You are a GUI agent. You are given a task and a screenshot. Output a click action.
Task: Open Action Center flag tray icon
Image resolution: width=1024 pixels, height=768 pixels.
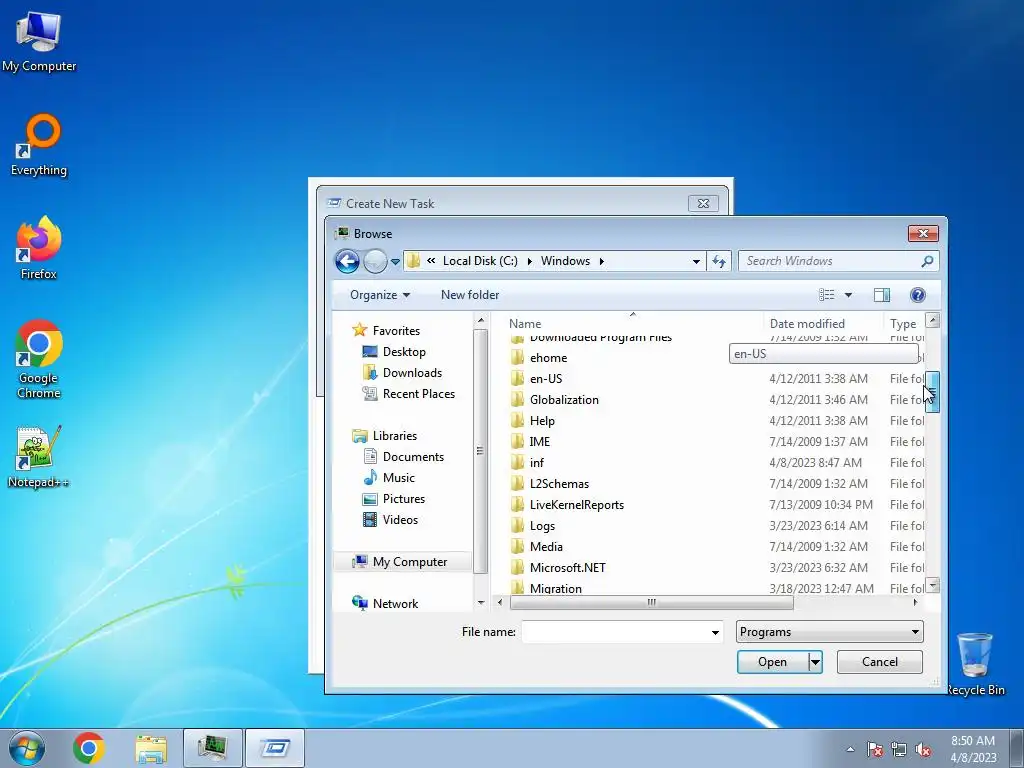pos(874,749)
